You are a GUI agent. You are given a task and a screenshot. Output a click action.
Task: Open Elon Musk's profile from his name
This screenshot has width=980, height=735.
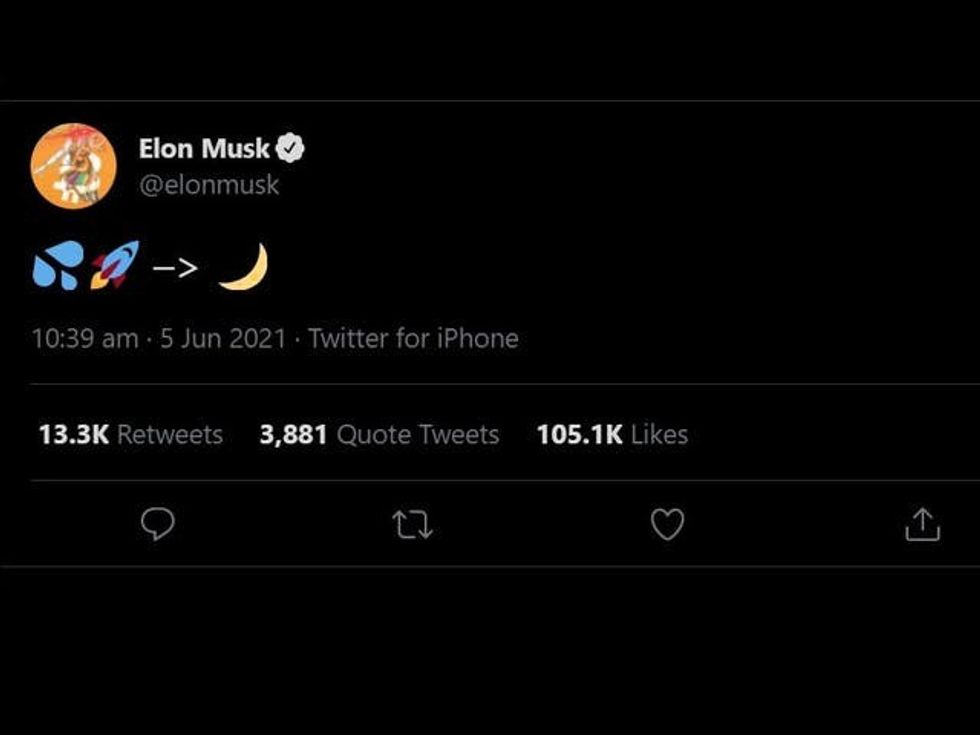202,147
